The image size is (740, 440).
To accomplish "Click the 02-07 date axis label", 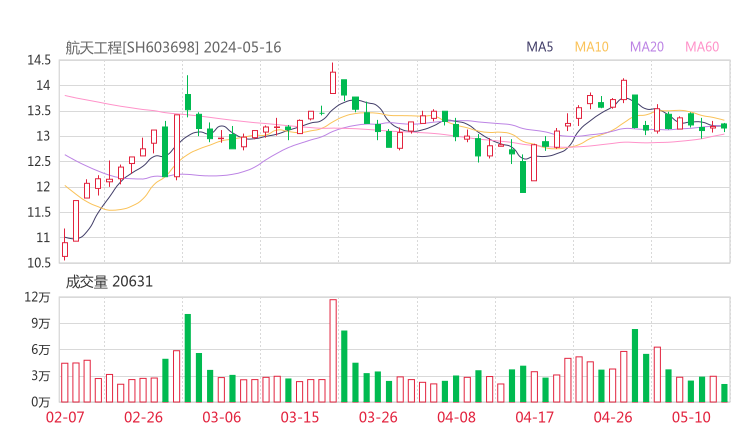I will tap(65, 417).
